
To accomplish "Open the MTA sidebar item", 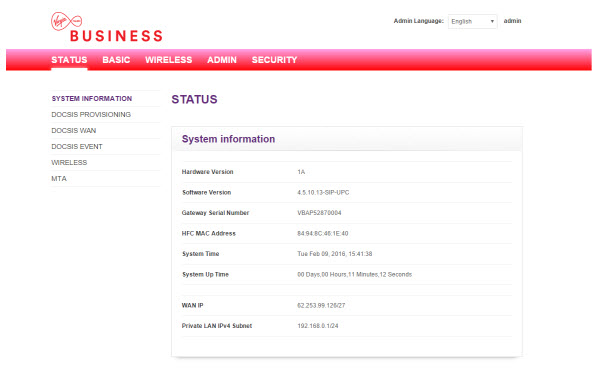I will (59, 179).
